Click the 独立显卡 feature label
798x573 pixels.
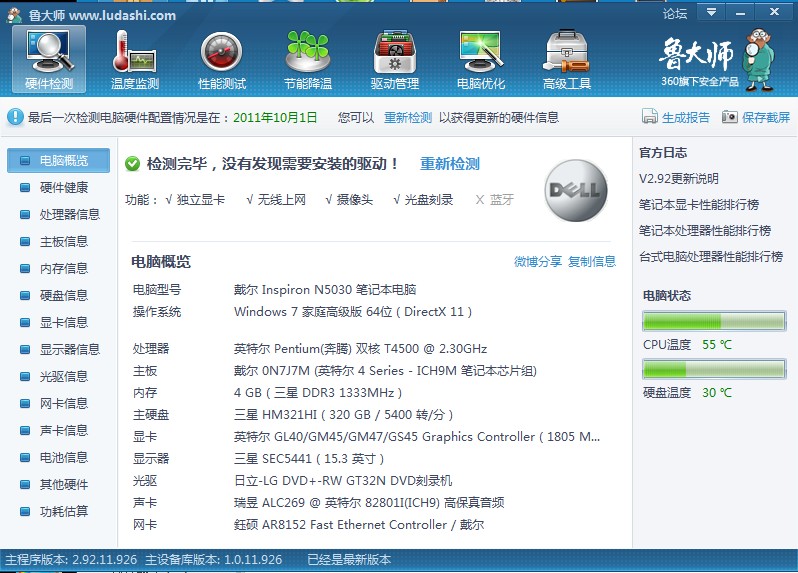click(201, 199)
